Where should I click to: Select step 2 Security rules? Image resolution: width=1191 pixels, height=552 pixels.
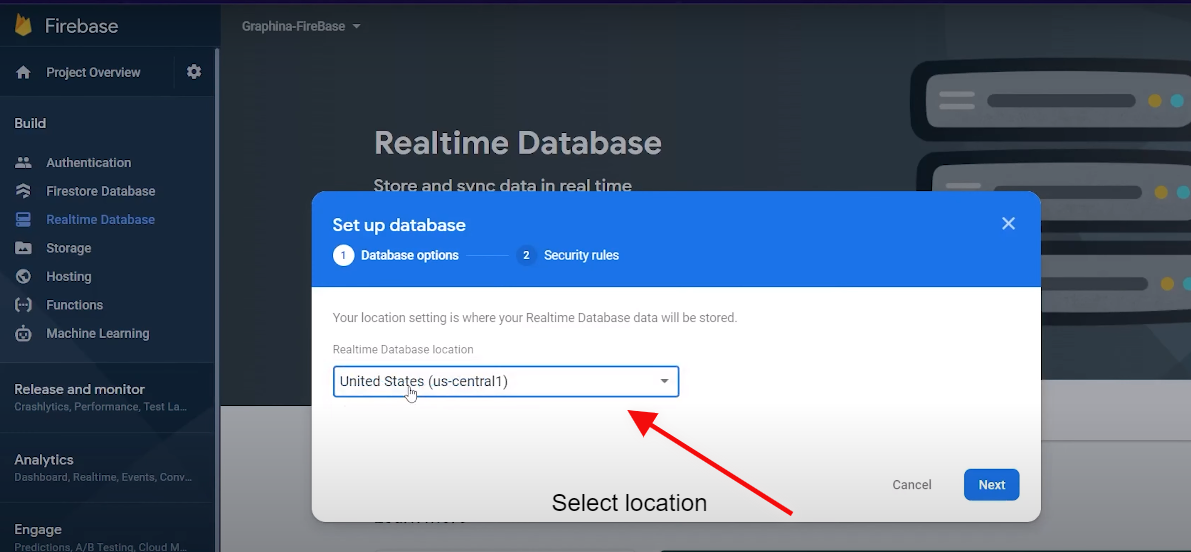click(x=567, y=255)
